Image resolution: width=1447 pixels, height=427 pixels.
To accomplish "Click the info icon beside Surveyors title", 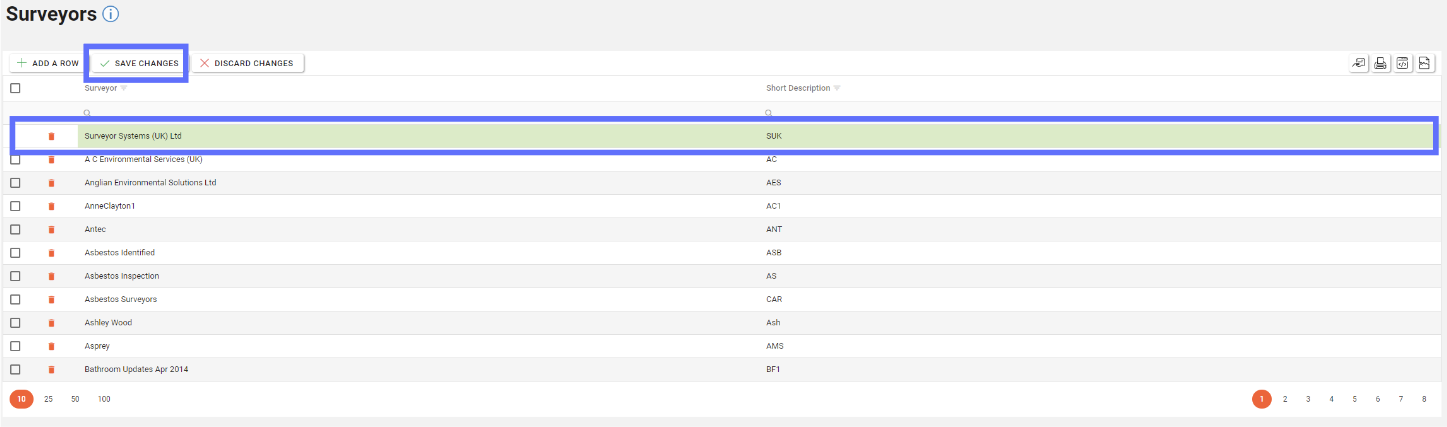I will coord(111,14).
